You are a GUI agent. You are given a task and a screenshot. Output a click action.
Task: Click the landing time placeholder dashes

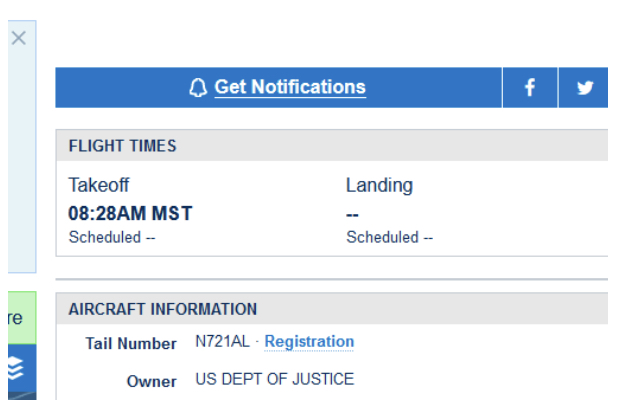(352, 213)
